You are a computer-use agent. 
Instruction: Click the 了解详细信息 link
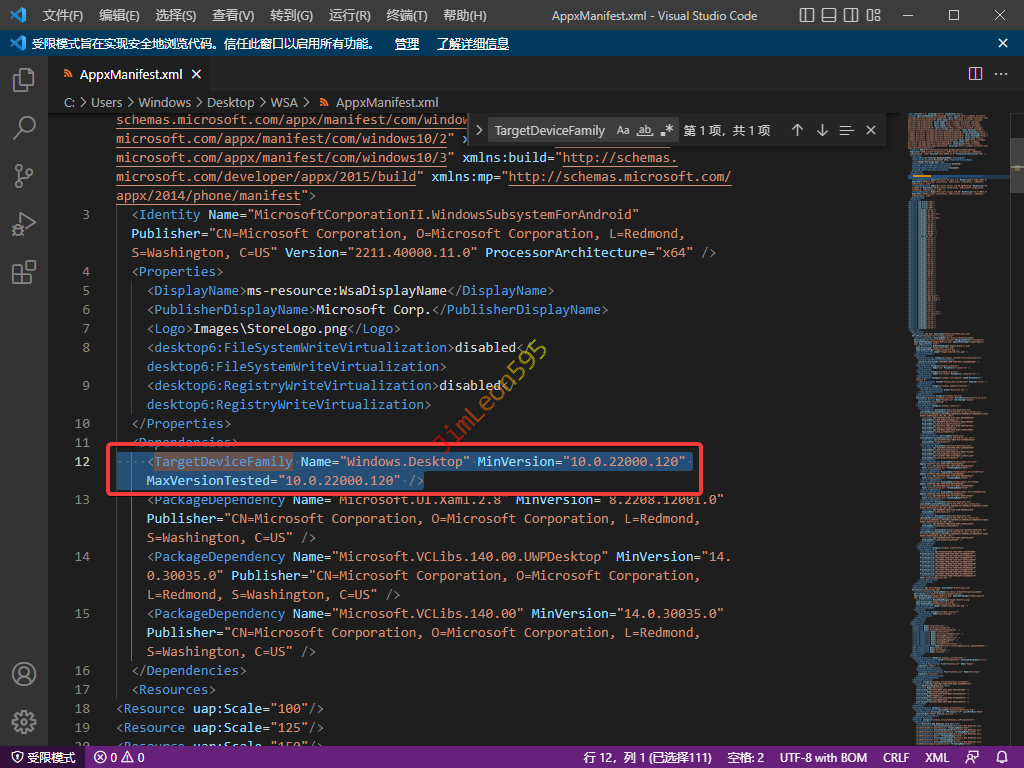[472, 44]
